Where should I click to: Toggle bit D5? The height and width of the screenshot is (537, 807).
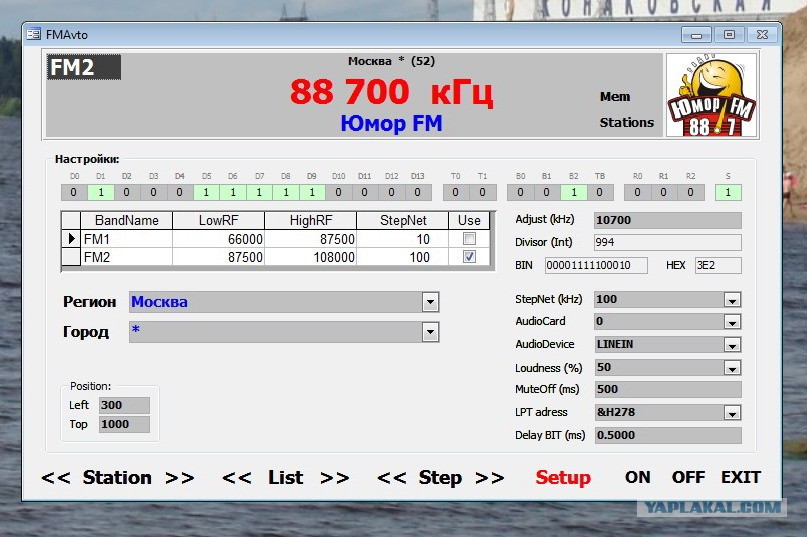206,193
